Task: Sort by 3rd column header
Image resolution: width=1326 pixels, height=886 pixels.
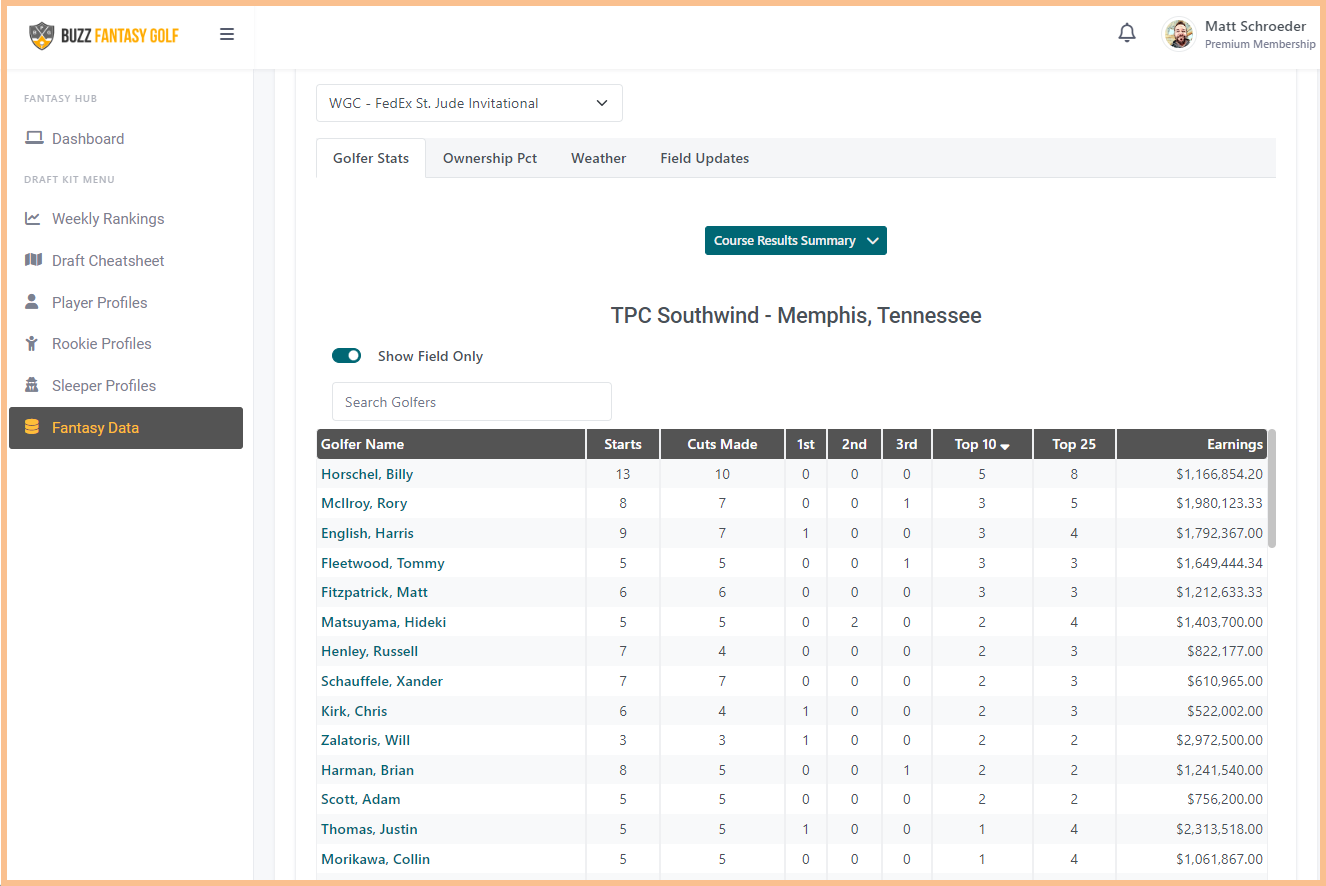Action: pos(907,444)
